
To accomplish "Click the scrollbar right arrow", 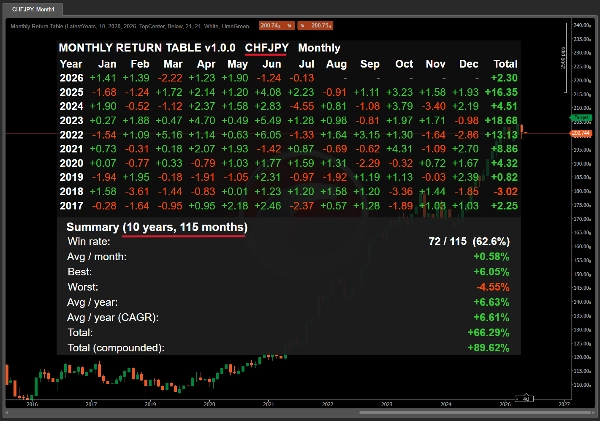I will [594, 413].
